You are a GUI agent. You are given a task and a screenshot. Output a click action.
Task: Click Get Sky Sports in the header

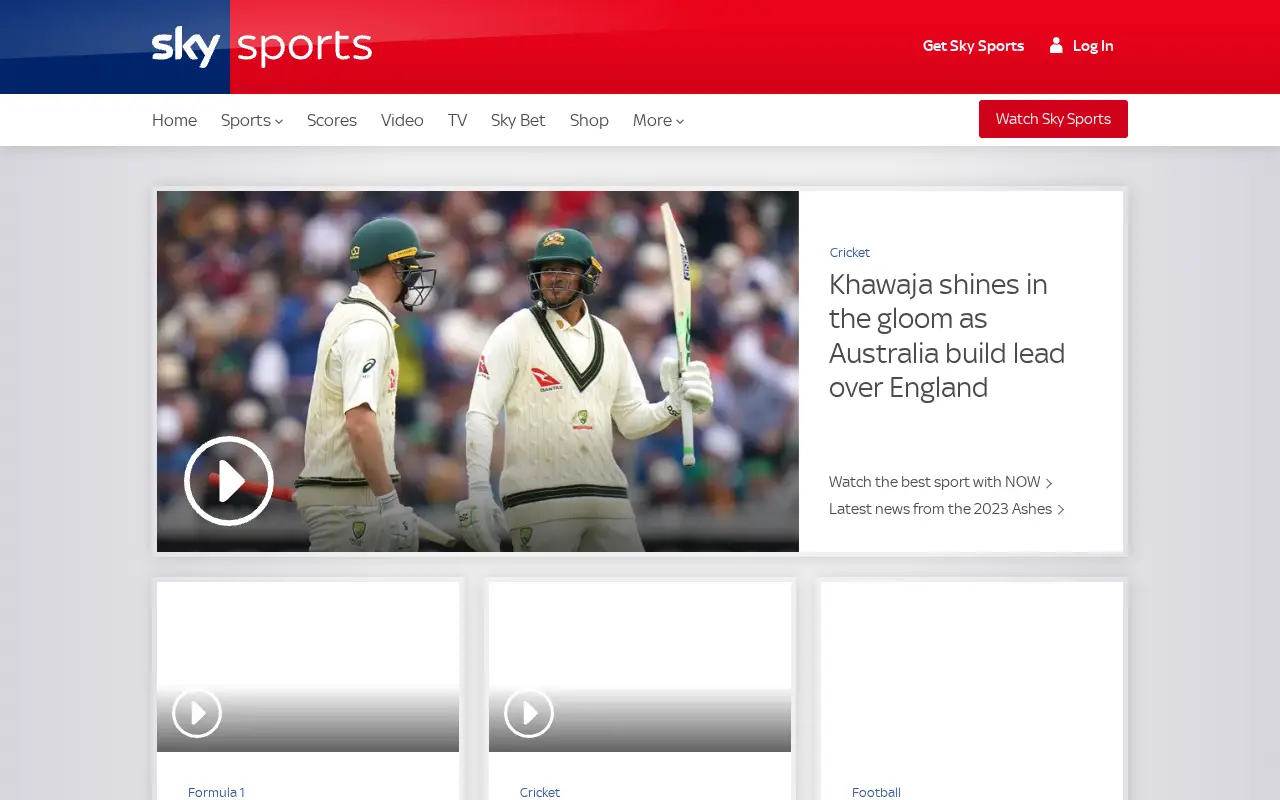973,46
